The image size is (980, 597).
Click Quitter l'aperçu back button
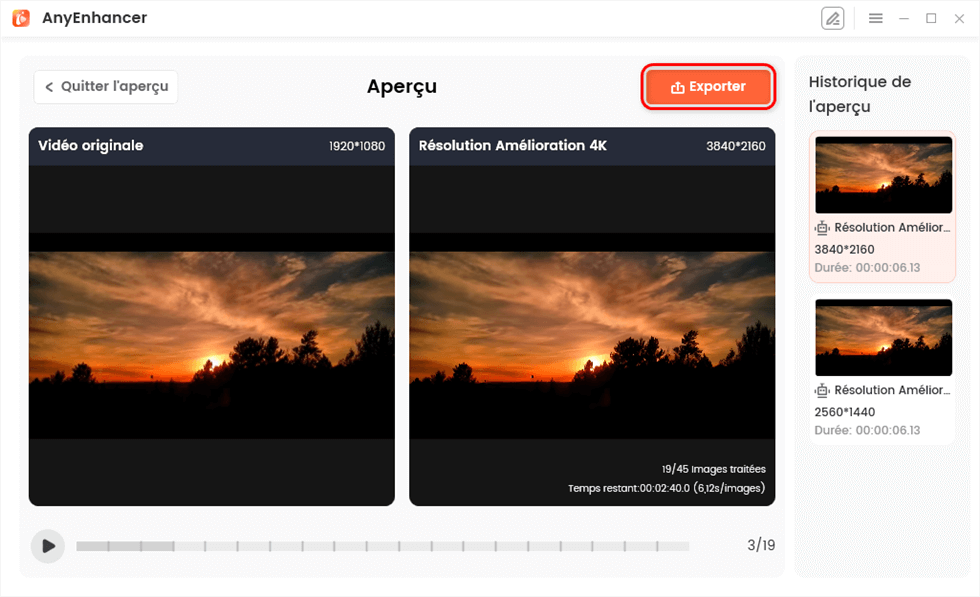click(x=106, y=86)
